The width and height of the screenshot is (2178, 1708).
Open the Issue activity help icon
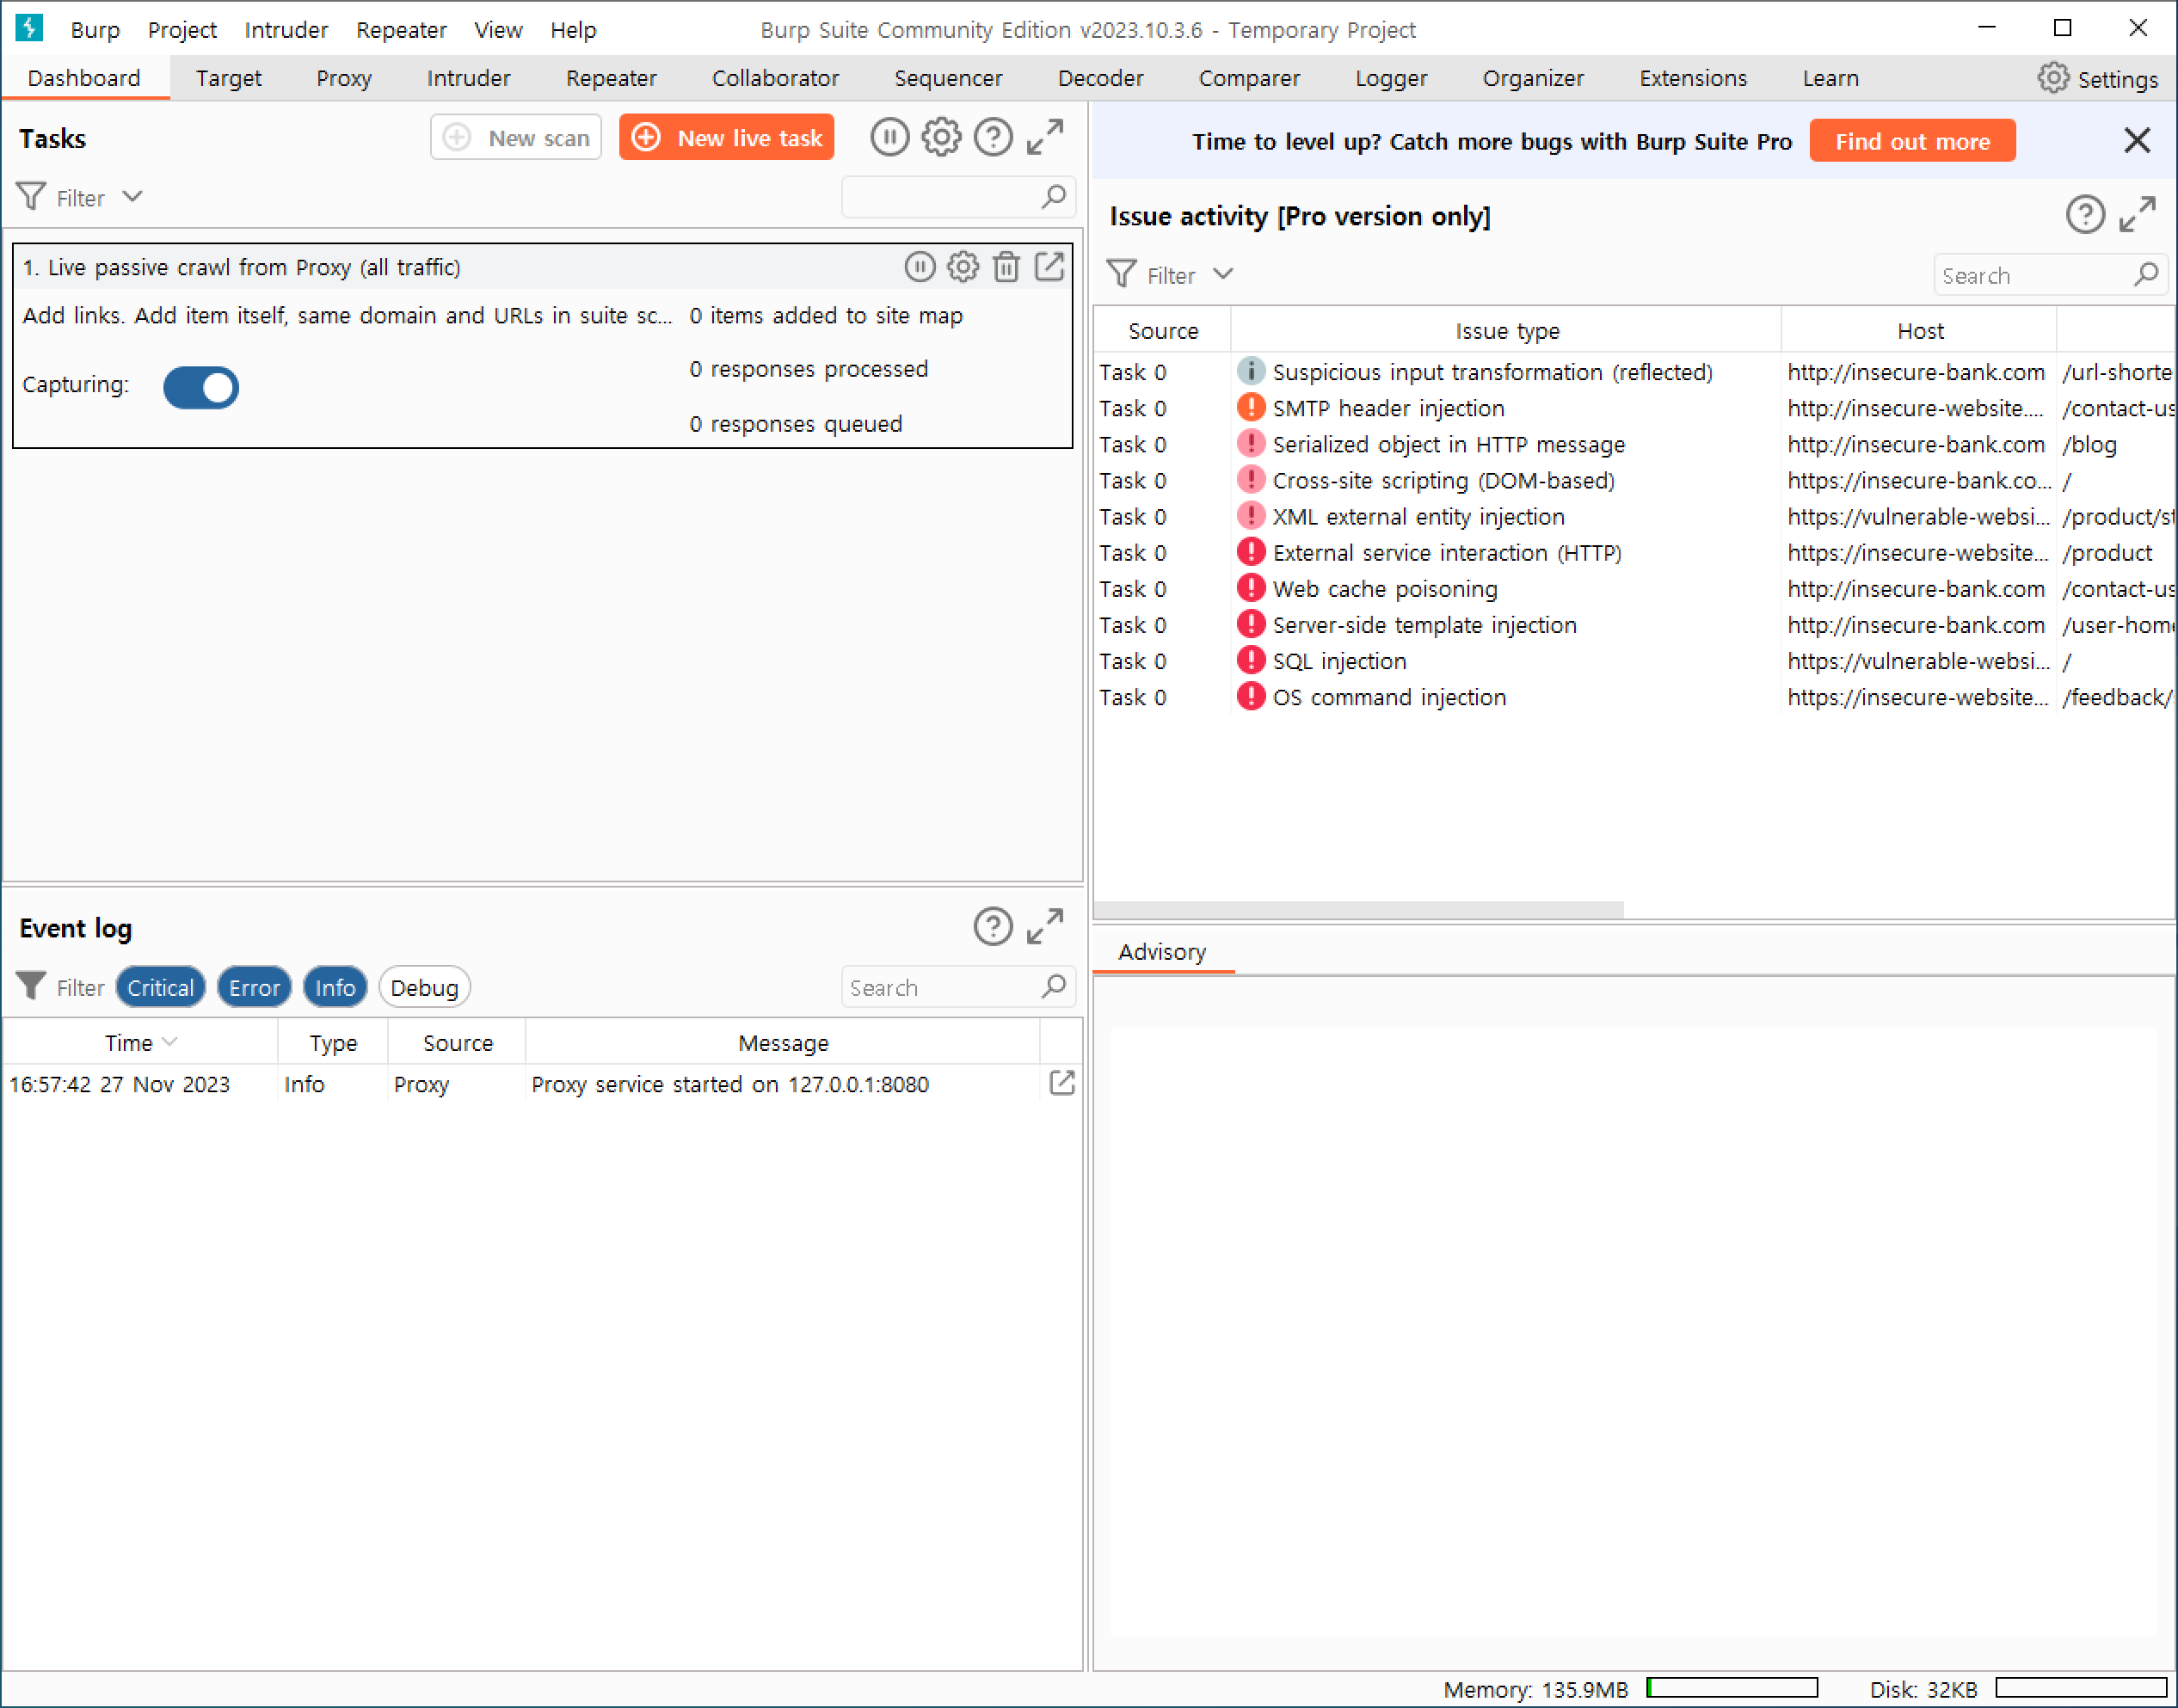(2085, 214)
